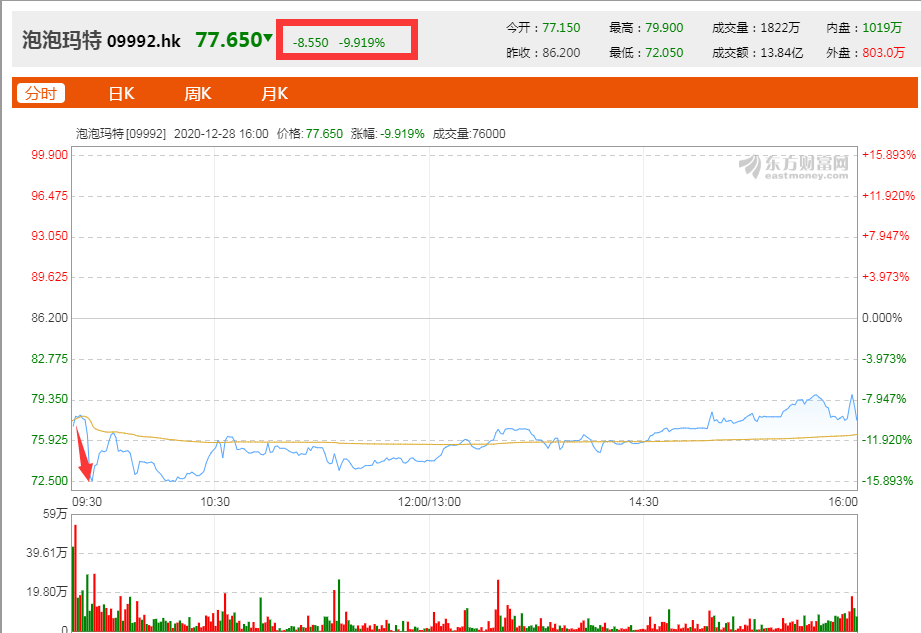
Task: Click the 16:00 time axis label
Action: pos(843,502)
